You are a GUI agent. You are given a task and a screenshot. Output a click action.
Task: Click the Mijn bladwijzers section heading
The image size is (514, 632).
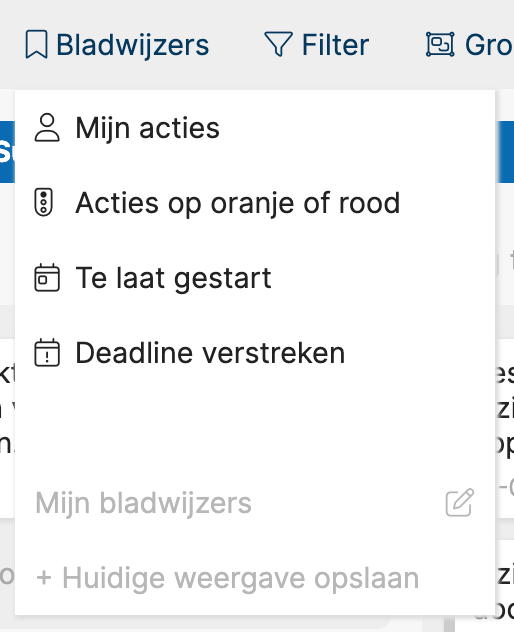click(143, 503)
